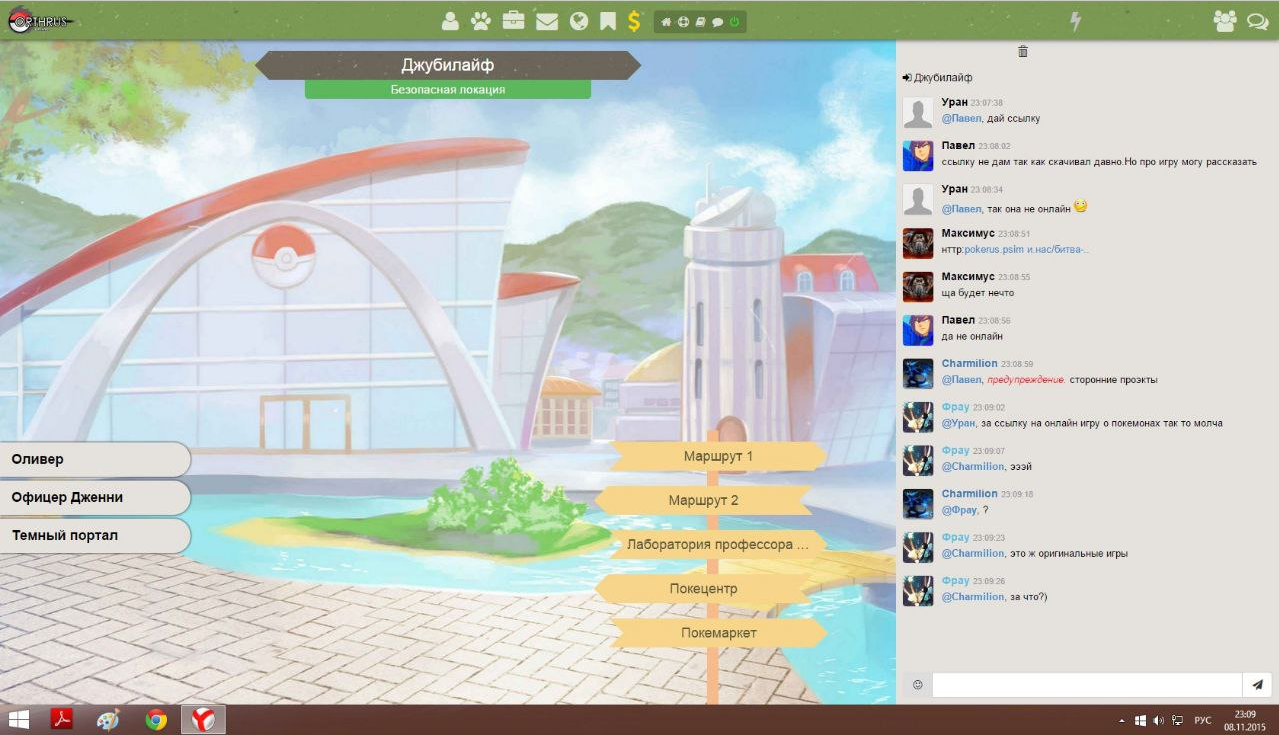Click the bookmark icon in top bar

(x=608, y=21)
